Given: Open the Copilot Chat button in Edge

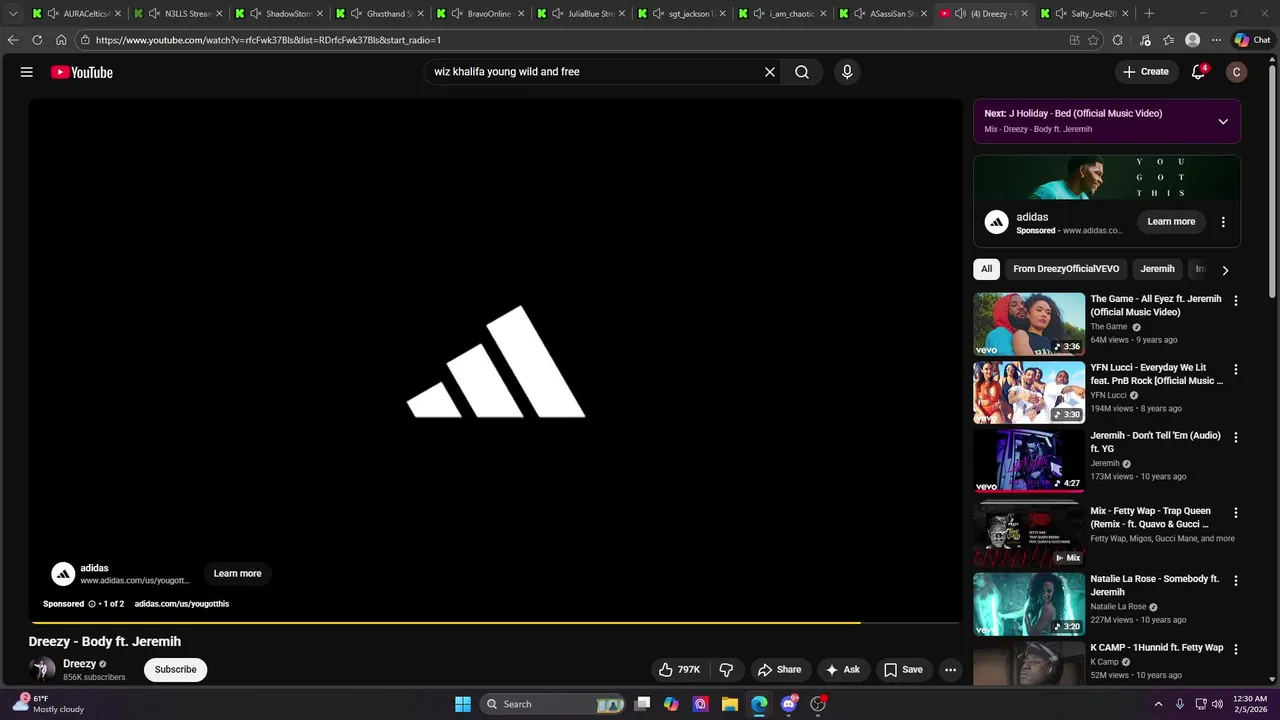Looking at the screenshot, I should 1253,40.
